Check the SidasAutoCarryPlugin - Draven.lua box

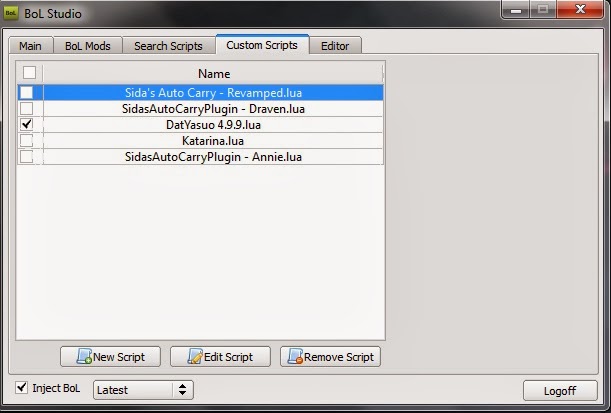click(x=26, y=108)
